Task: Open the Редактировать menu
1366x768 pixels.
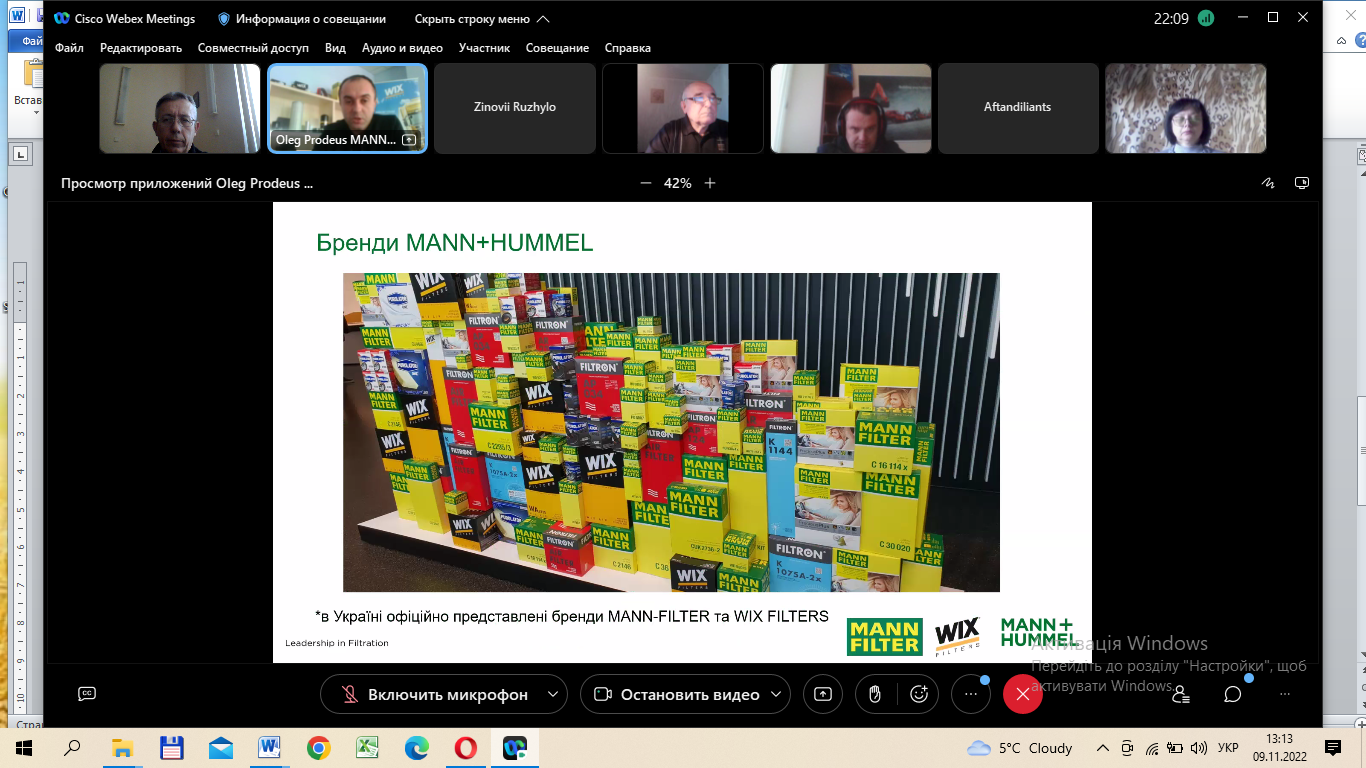Action: tap(141, 48)
